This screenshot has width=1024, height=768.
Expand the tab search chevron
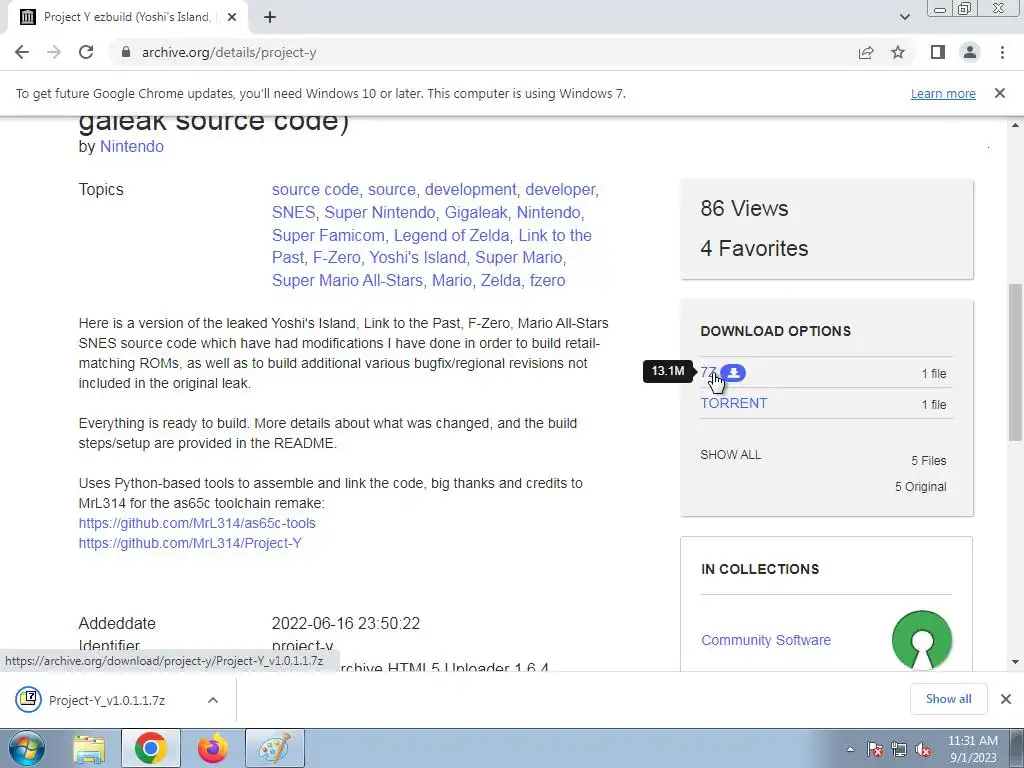(x=904, y=17)
